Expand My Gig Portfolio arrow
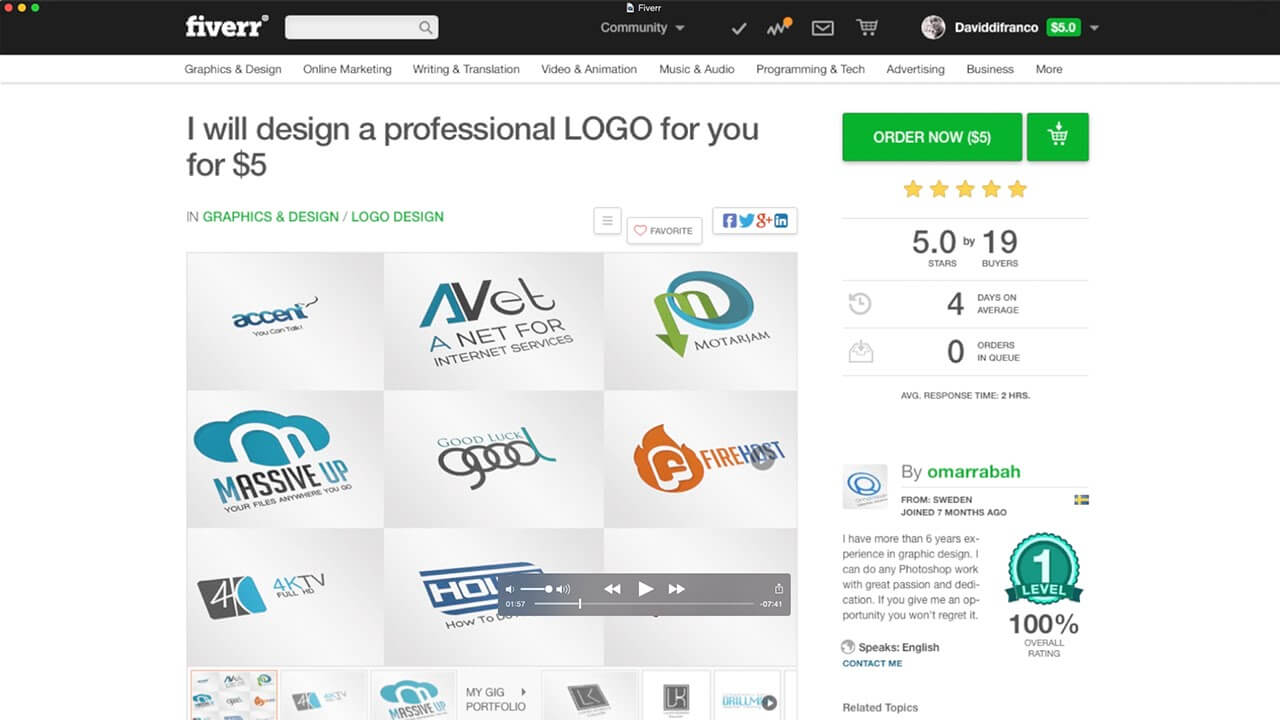1280x720 pixels. (522, 692)
